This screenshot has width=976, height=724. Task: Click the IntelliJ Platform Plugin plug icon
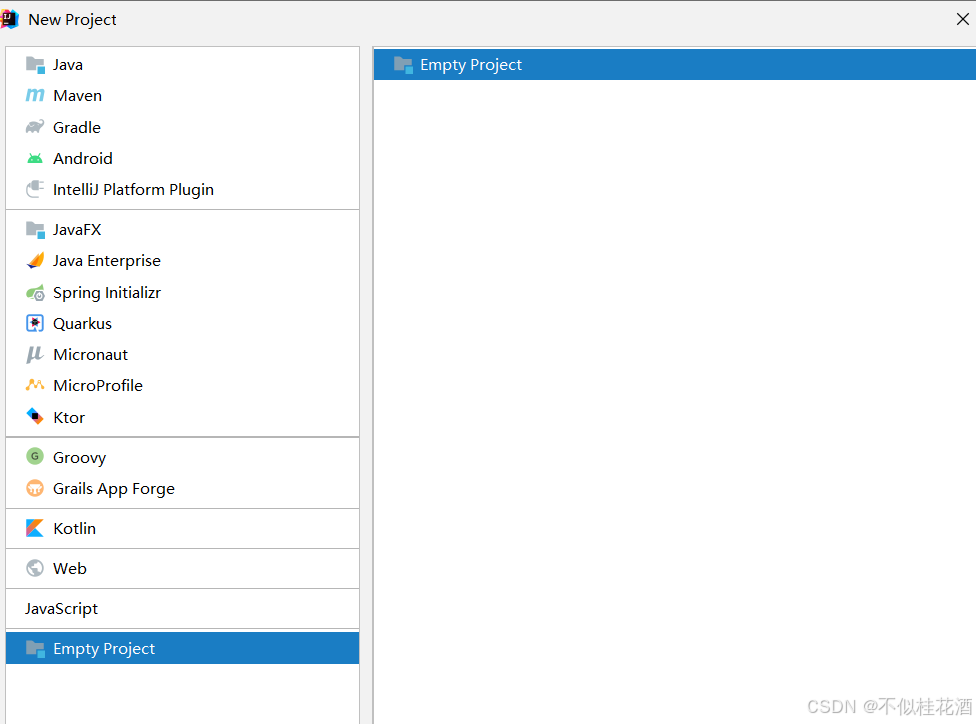pos(35,189)
